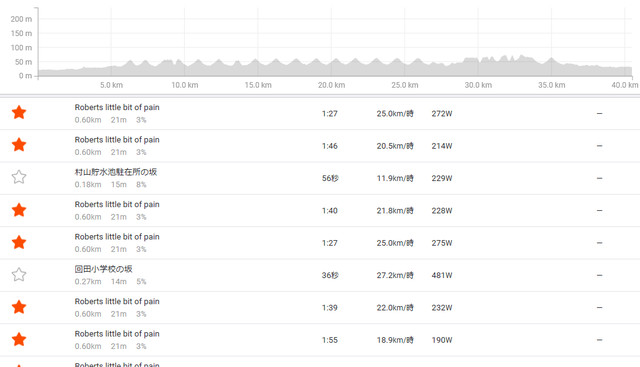Unstar the Roberts segment with 214W
The width and height of the screenshot is (640, 367).
coord(19,145)
